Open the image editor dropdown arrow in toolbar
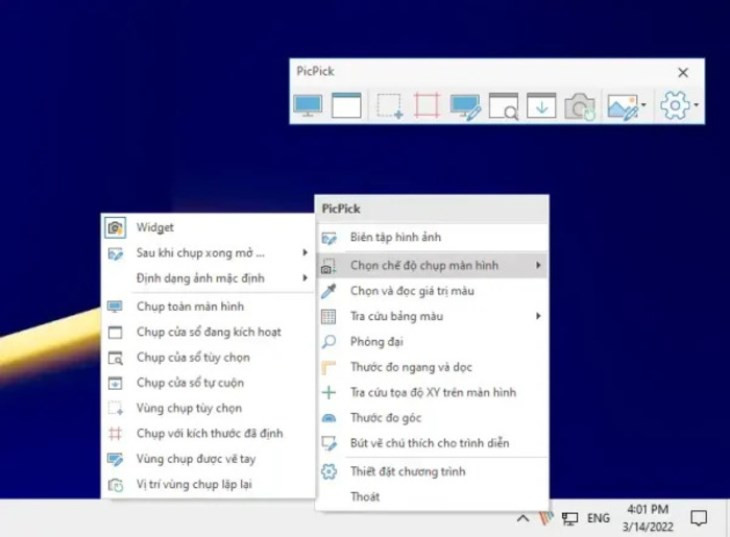The width and height of the screenshot is (730, 537). tap(643, 105)
